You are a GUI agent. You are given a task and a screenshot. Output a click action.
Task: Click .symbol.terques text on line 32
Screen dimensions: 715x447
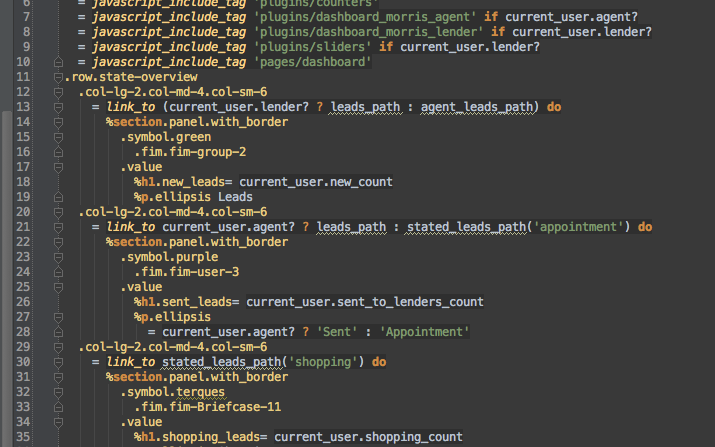point(172,392)
